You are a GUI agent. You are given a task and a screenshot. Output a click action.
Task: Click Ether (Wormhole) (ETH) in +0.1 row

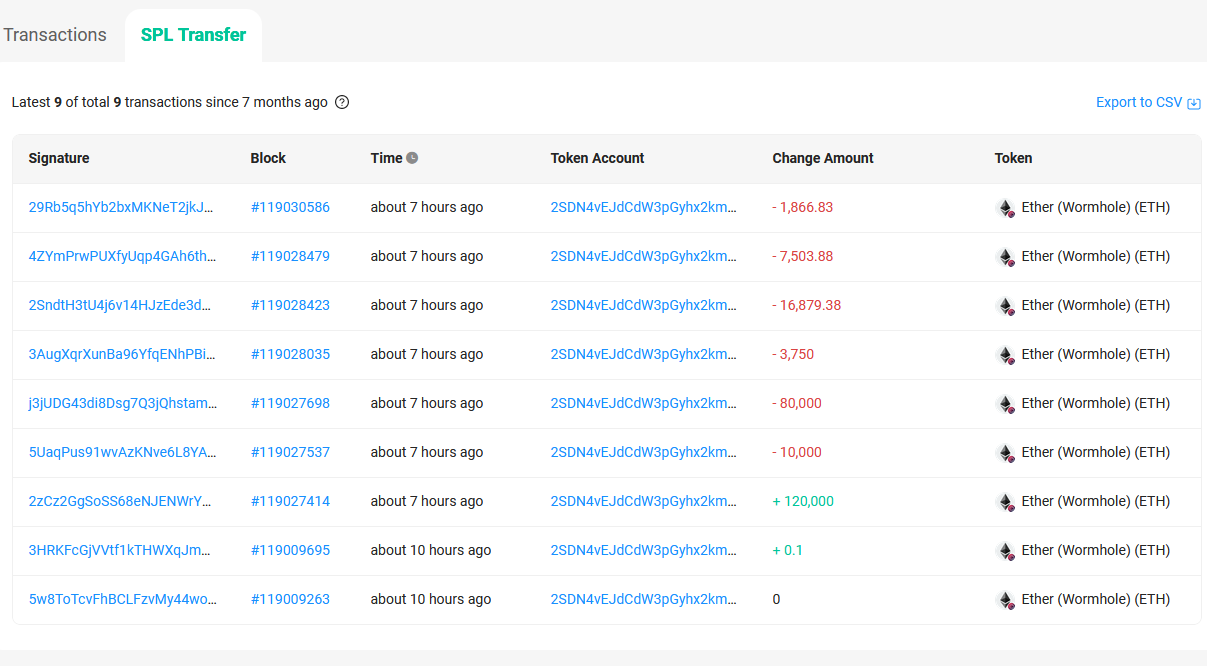tap(1096, 550)
